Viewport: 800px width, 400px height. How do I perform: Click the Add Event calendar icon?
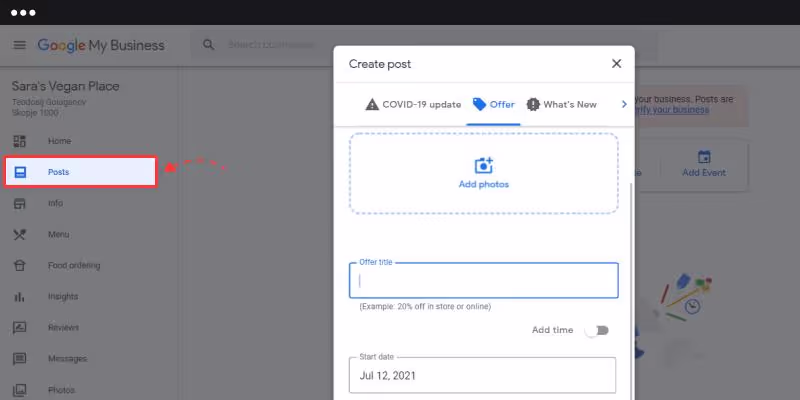pos(704,157)
